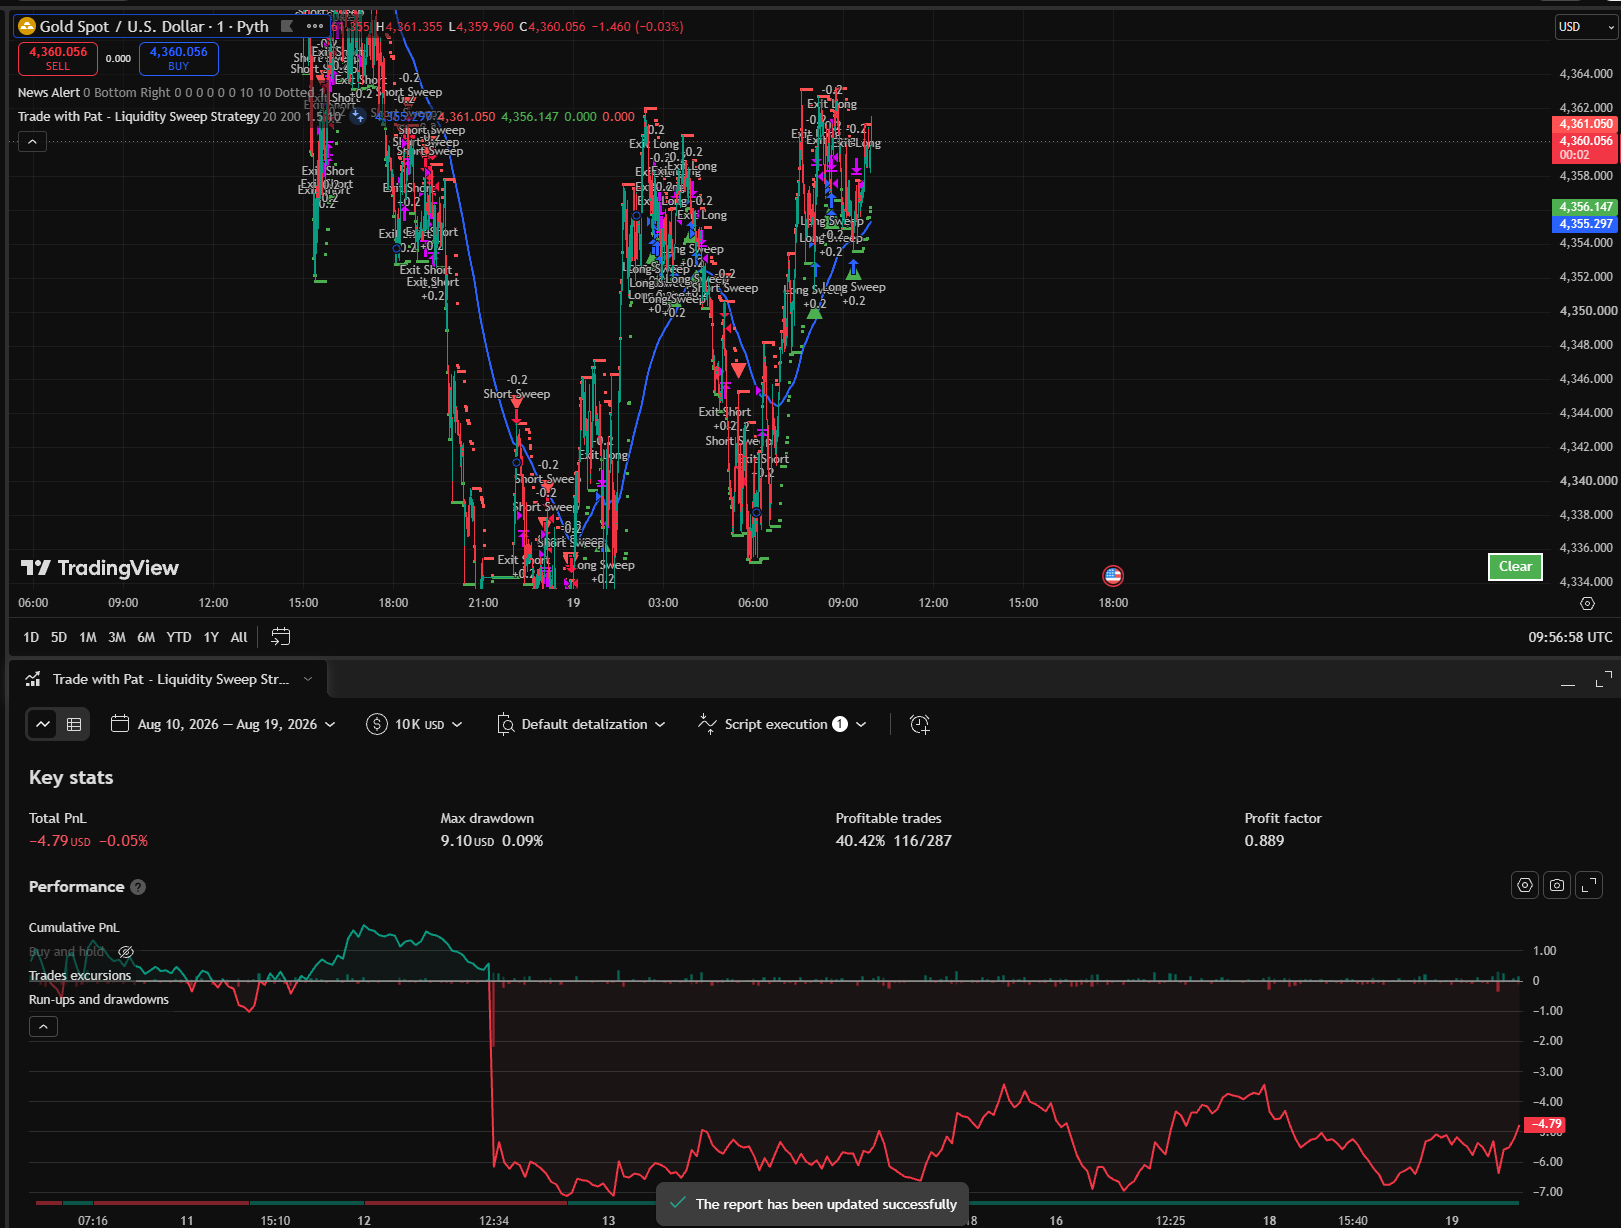Expand performance chart to fullscreen
1621x1228 pixels.
(1589, 885)
